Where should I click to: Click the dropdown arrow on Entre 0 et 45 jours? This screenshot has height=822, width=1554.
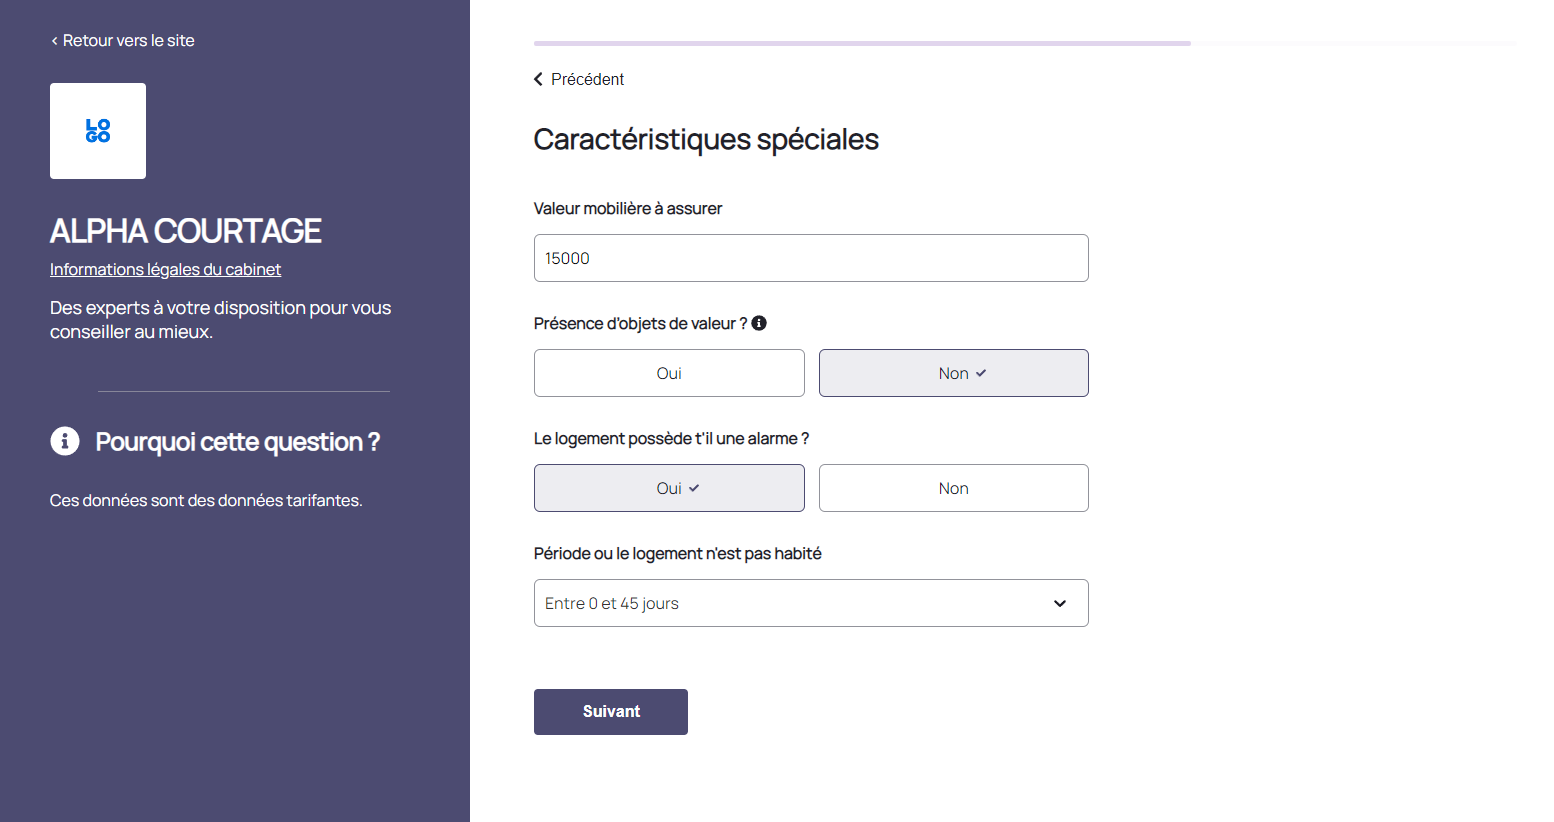pyautogui.click(x=1060, y=603)
